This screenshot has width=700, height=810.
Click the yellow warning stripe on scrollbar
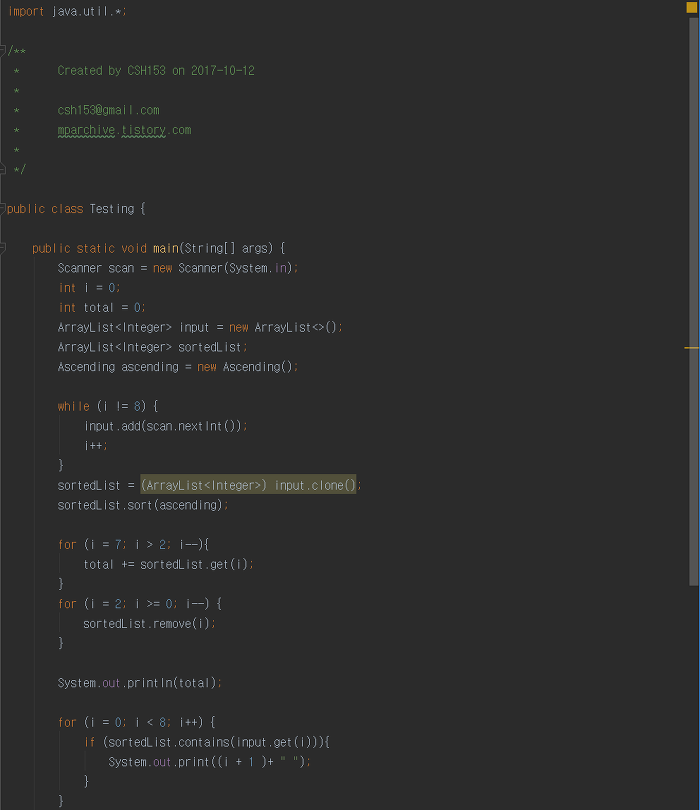click(691, 348)
